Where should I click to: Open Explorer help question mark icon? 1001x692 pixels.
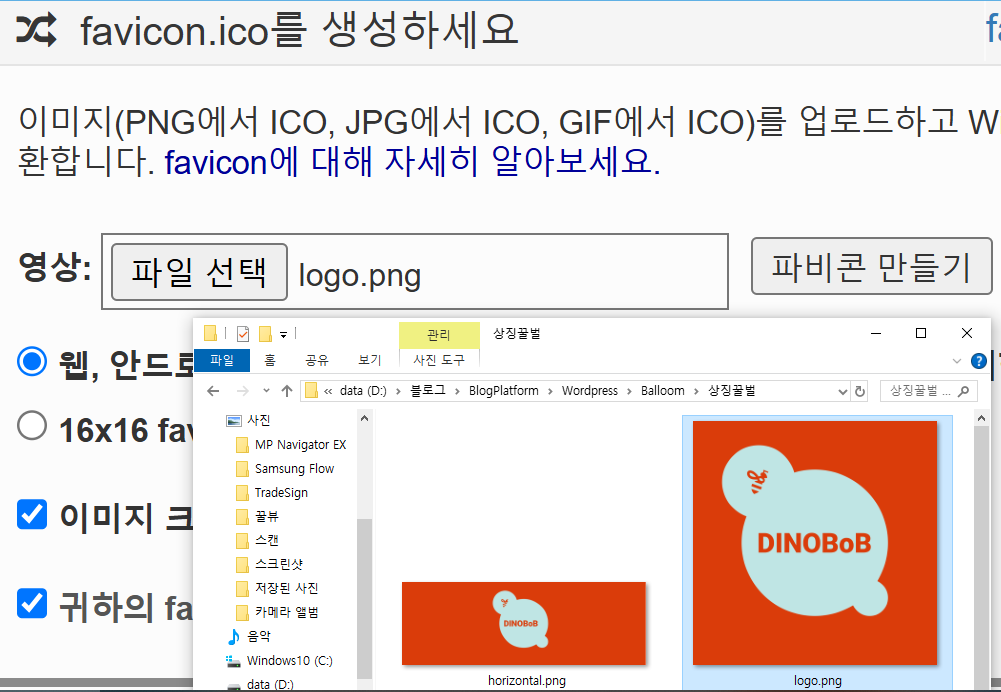[978, 361]
